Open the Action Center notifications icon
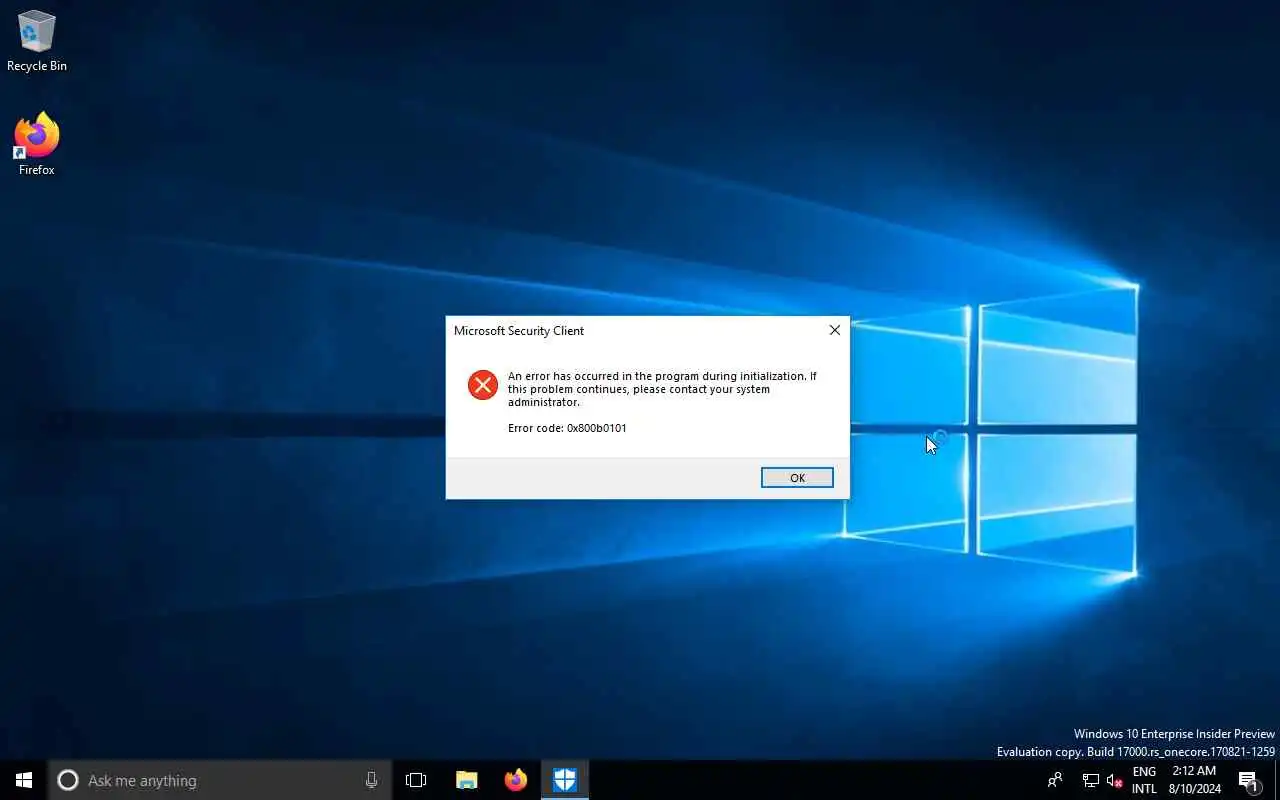Viewport: 1280px width, 800px height. point(1249,780)
